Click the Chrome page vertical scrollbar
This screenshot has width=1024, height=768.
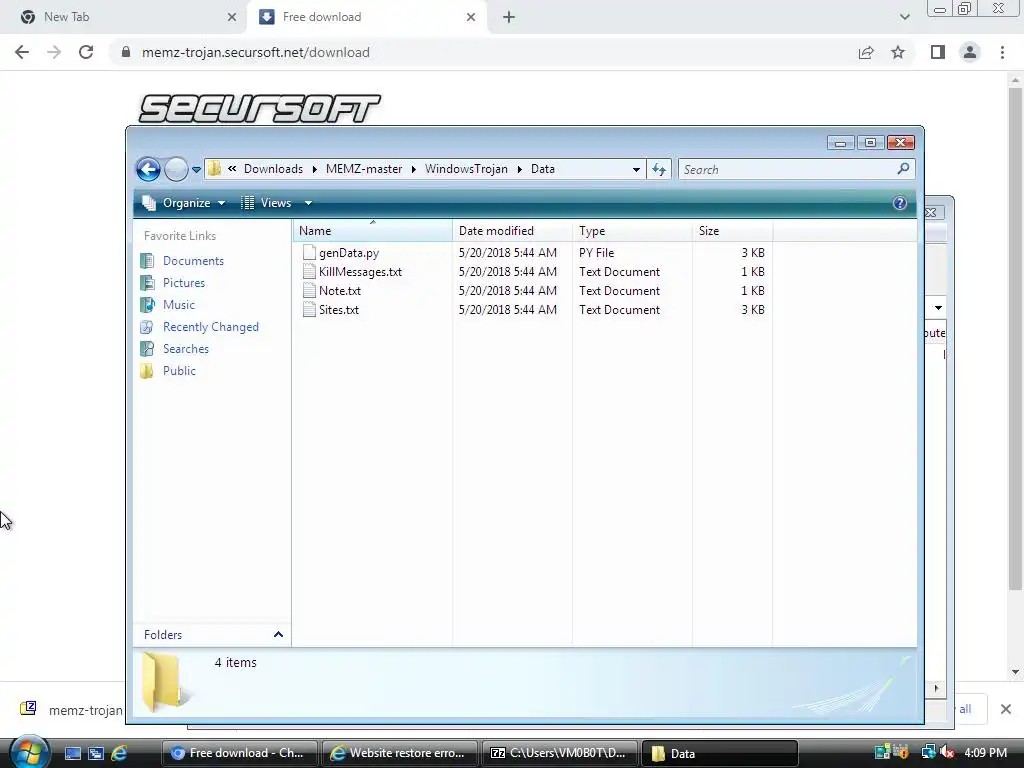pos(1015,340)
